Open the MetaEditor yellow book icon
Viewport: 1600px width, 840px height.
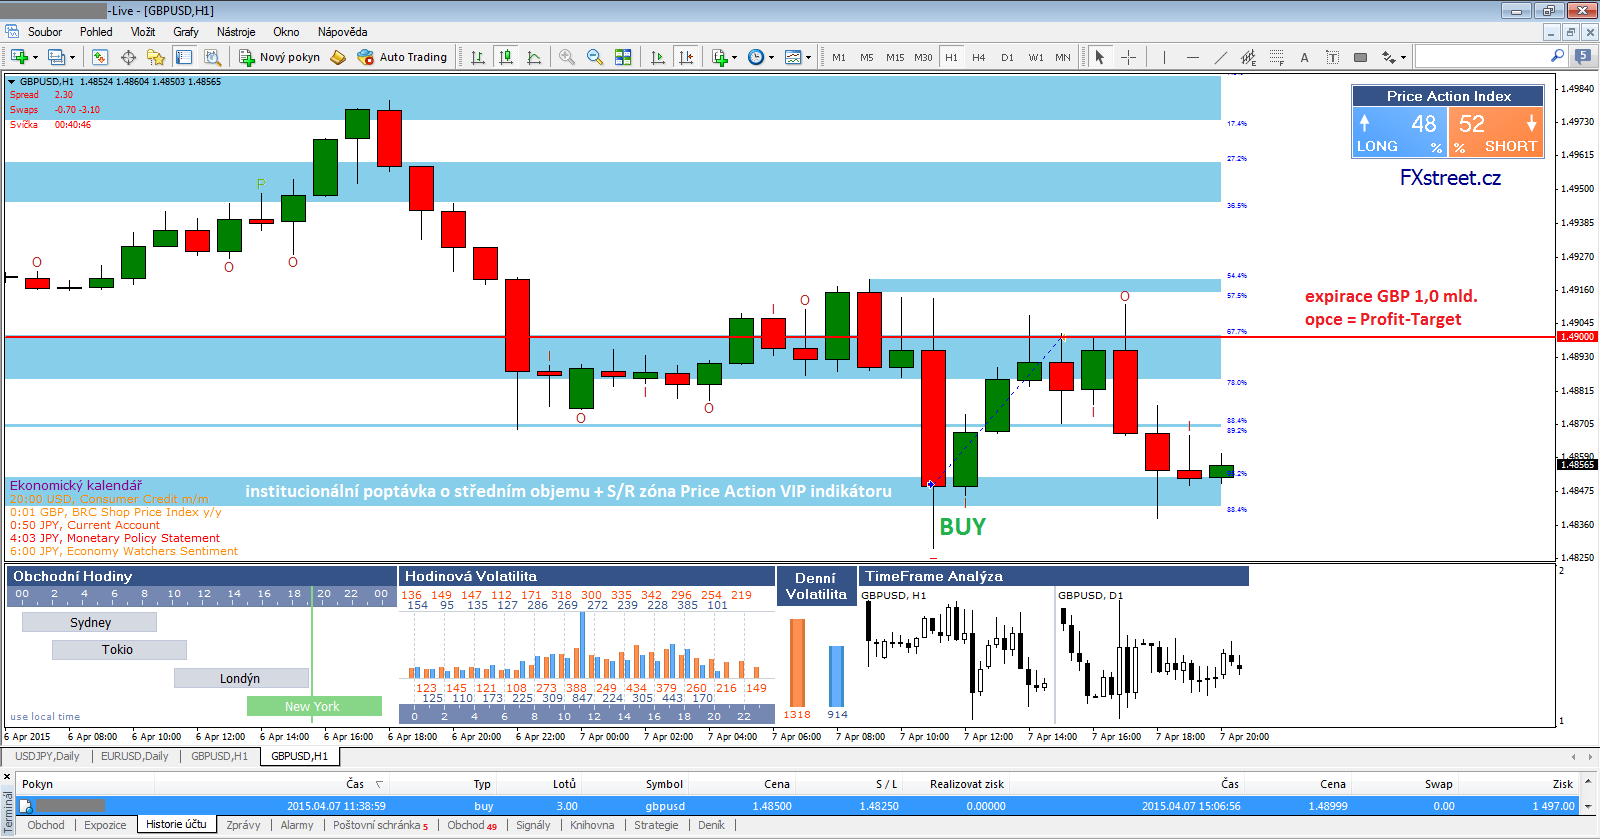(338, 57)
